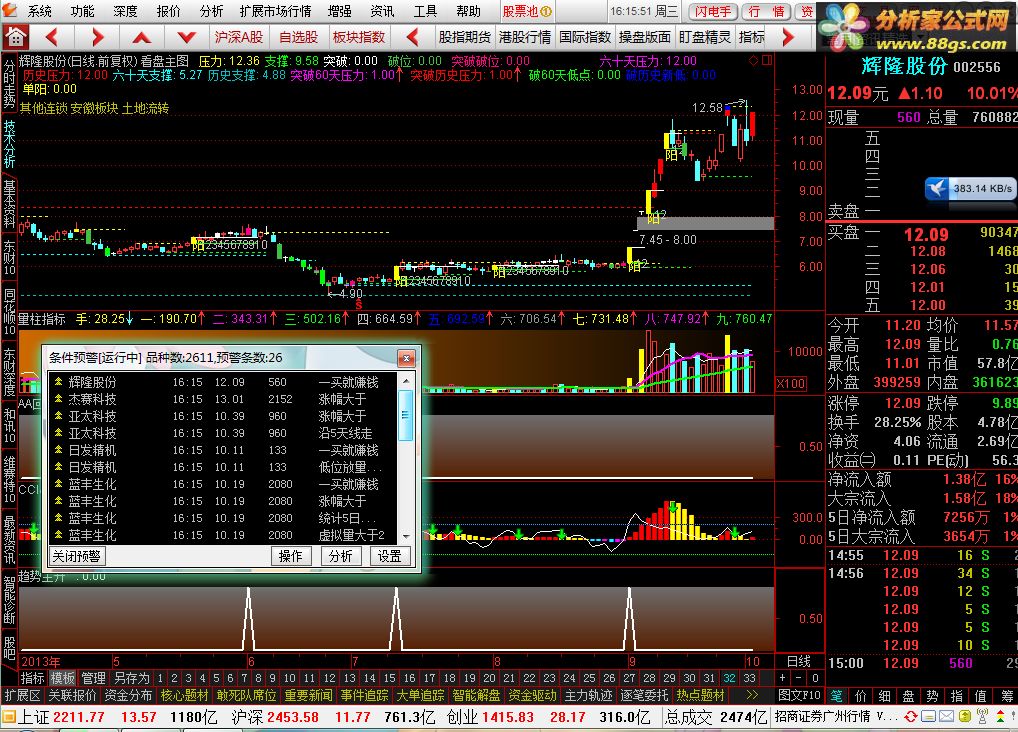
Task: Click the plus zoom button beside indicator numbers
Action: [783, 678]
